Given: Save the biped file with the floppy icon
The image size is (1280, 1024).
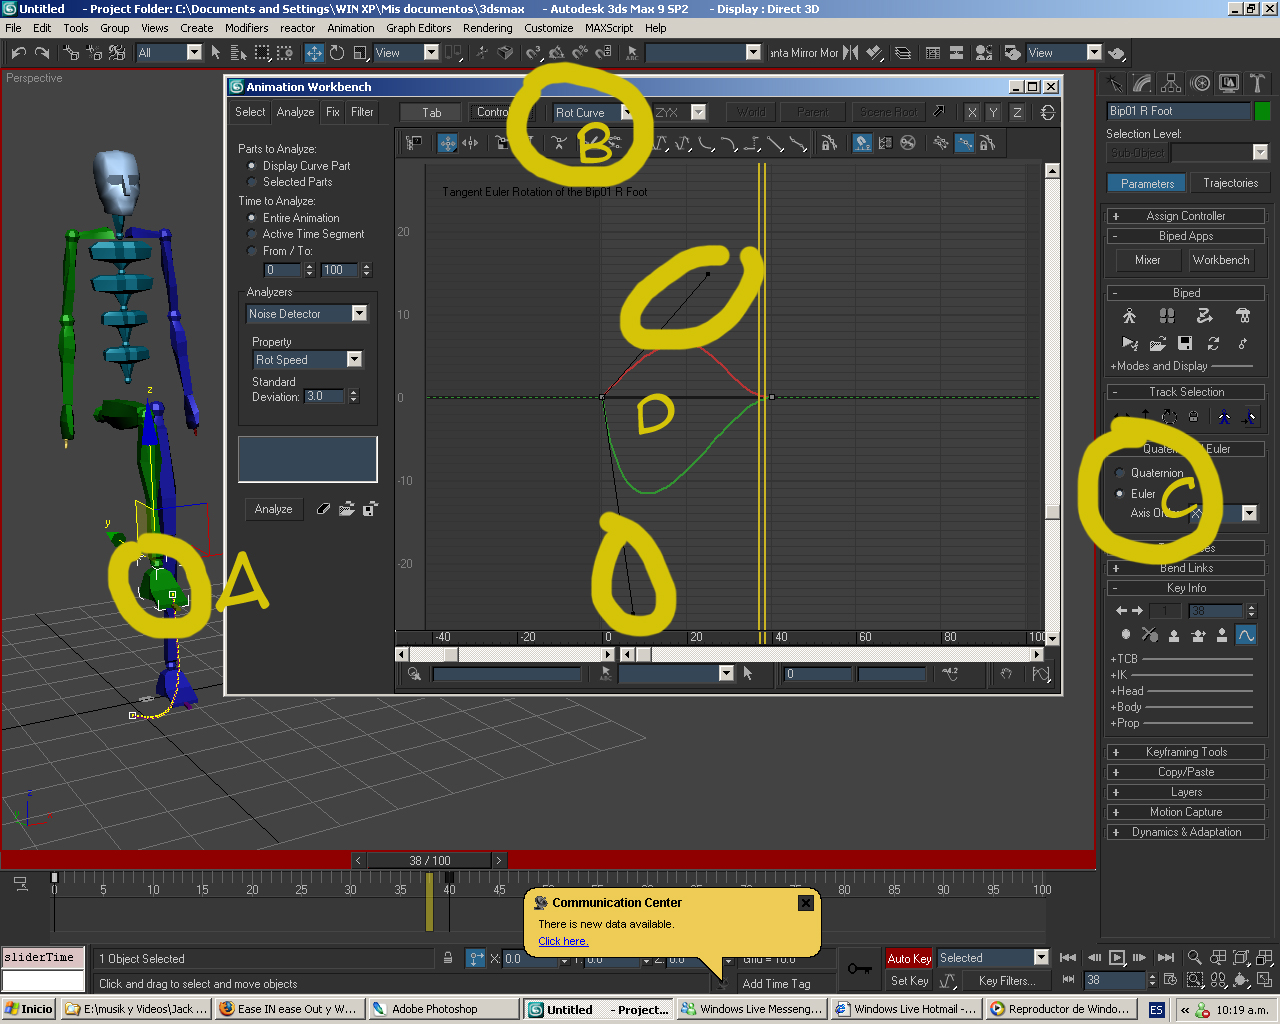Looking at the screenshot, I should point(1185,344).
